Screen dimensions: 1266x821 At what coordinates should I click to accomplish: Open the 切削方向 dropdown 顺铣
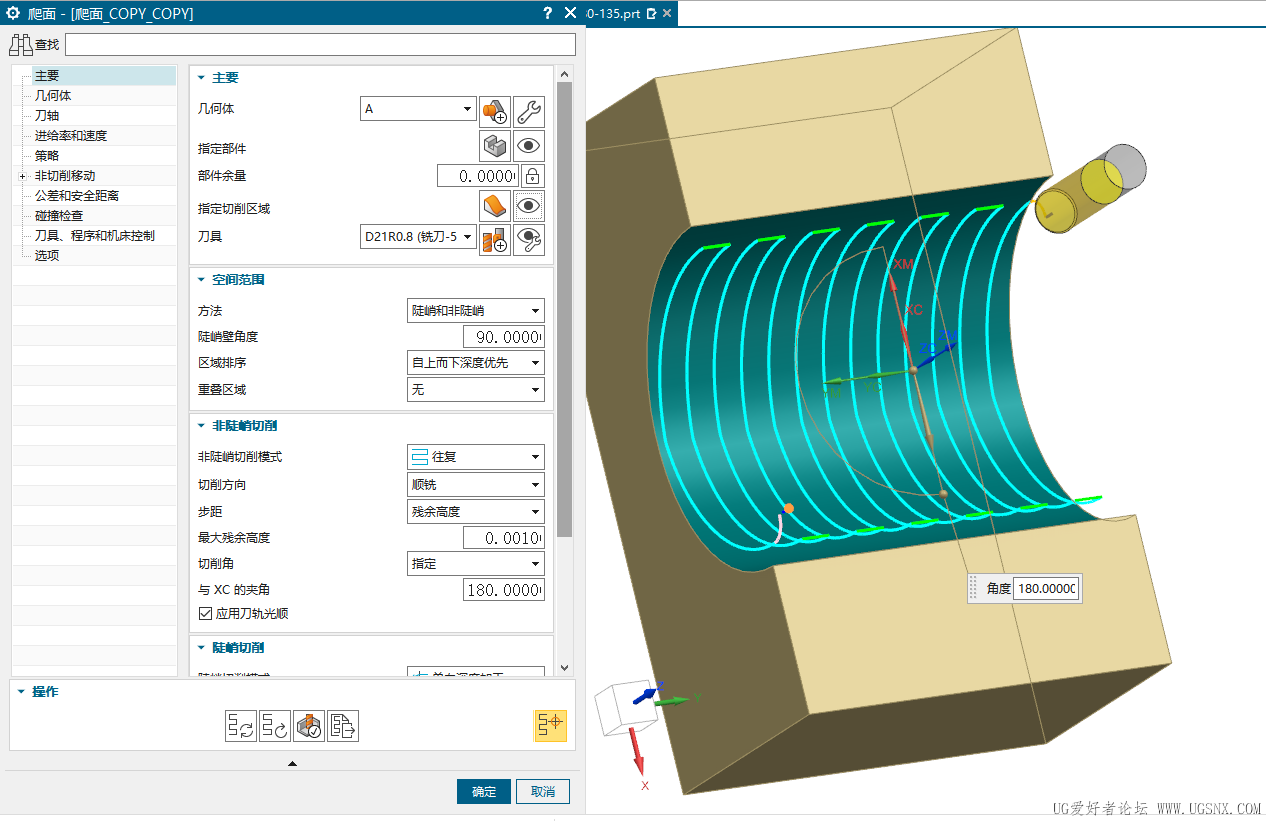(x=476, y=484)
